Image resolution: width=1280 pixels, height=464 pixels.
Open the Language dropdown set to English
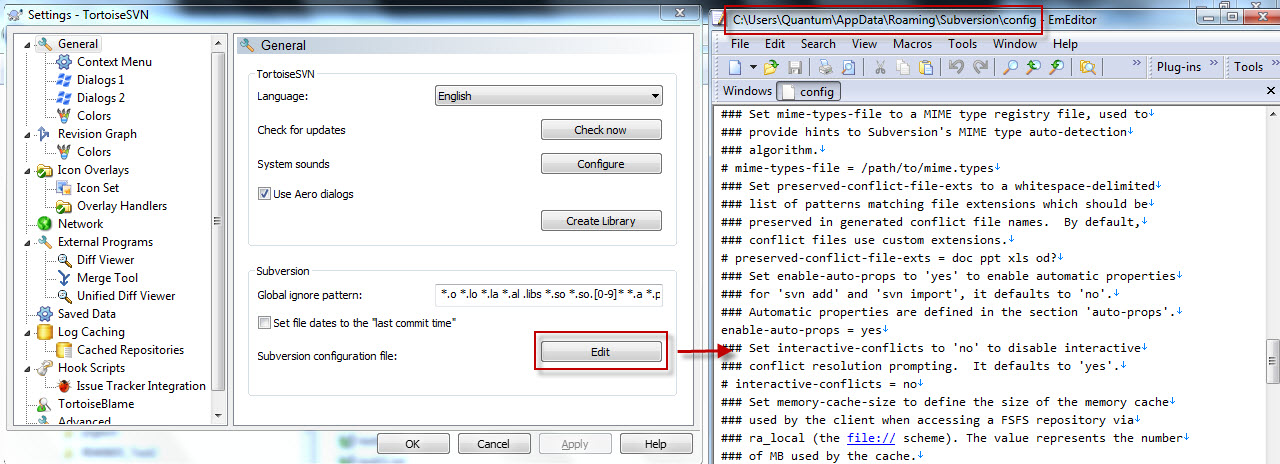(549, 96)
